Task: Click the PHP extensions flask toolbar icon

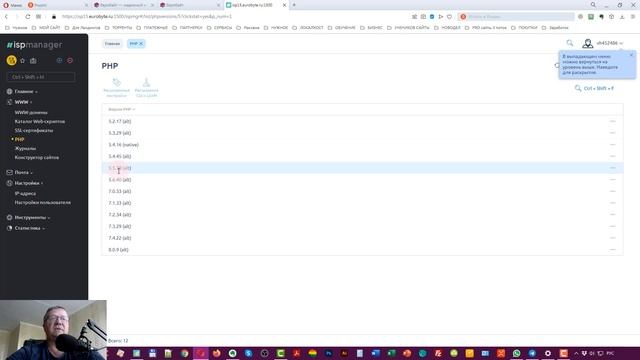Action: [x=147, y=88]
